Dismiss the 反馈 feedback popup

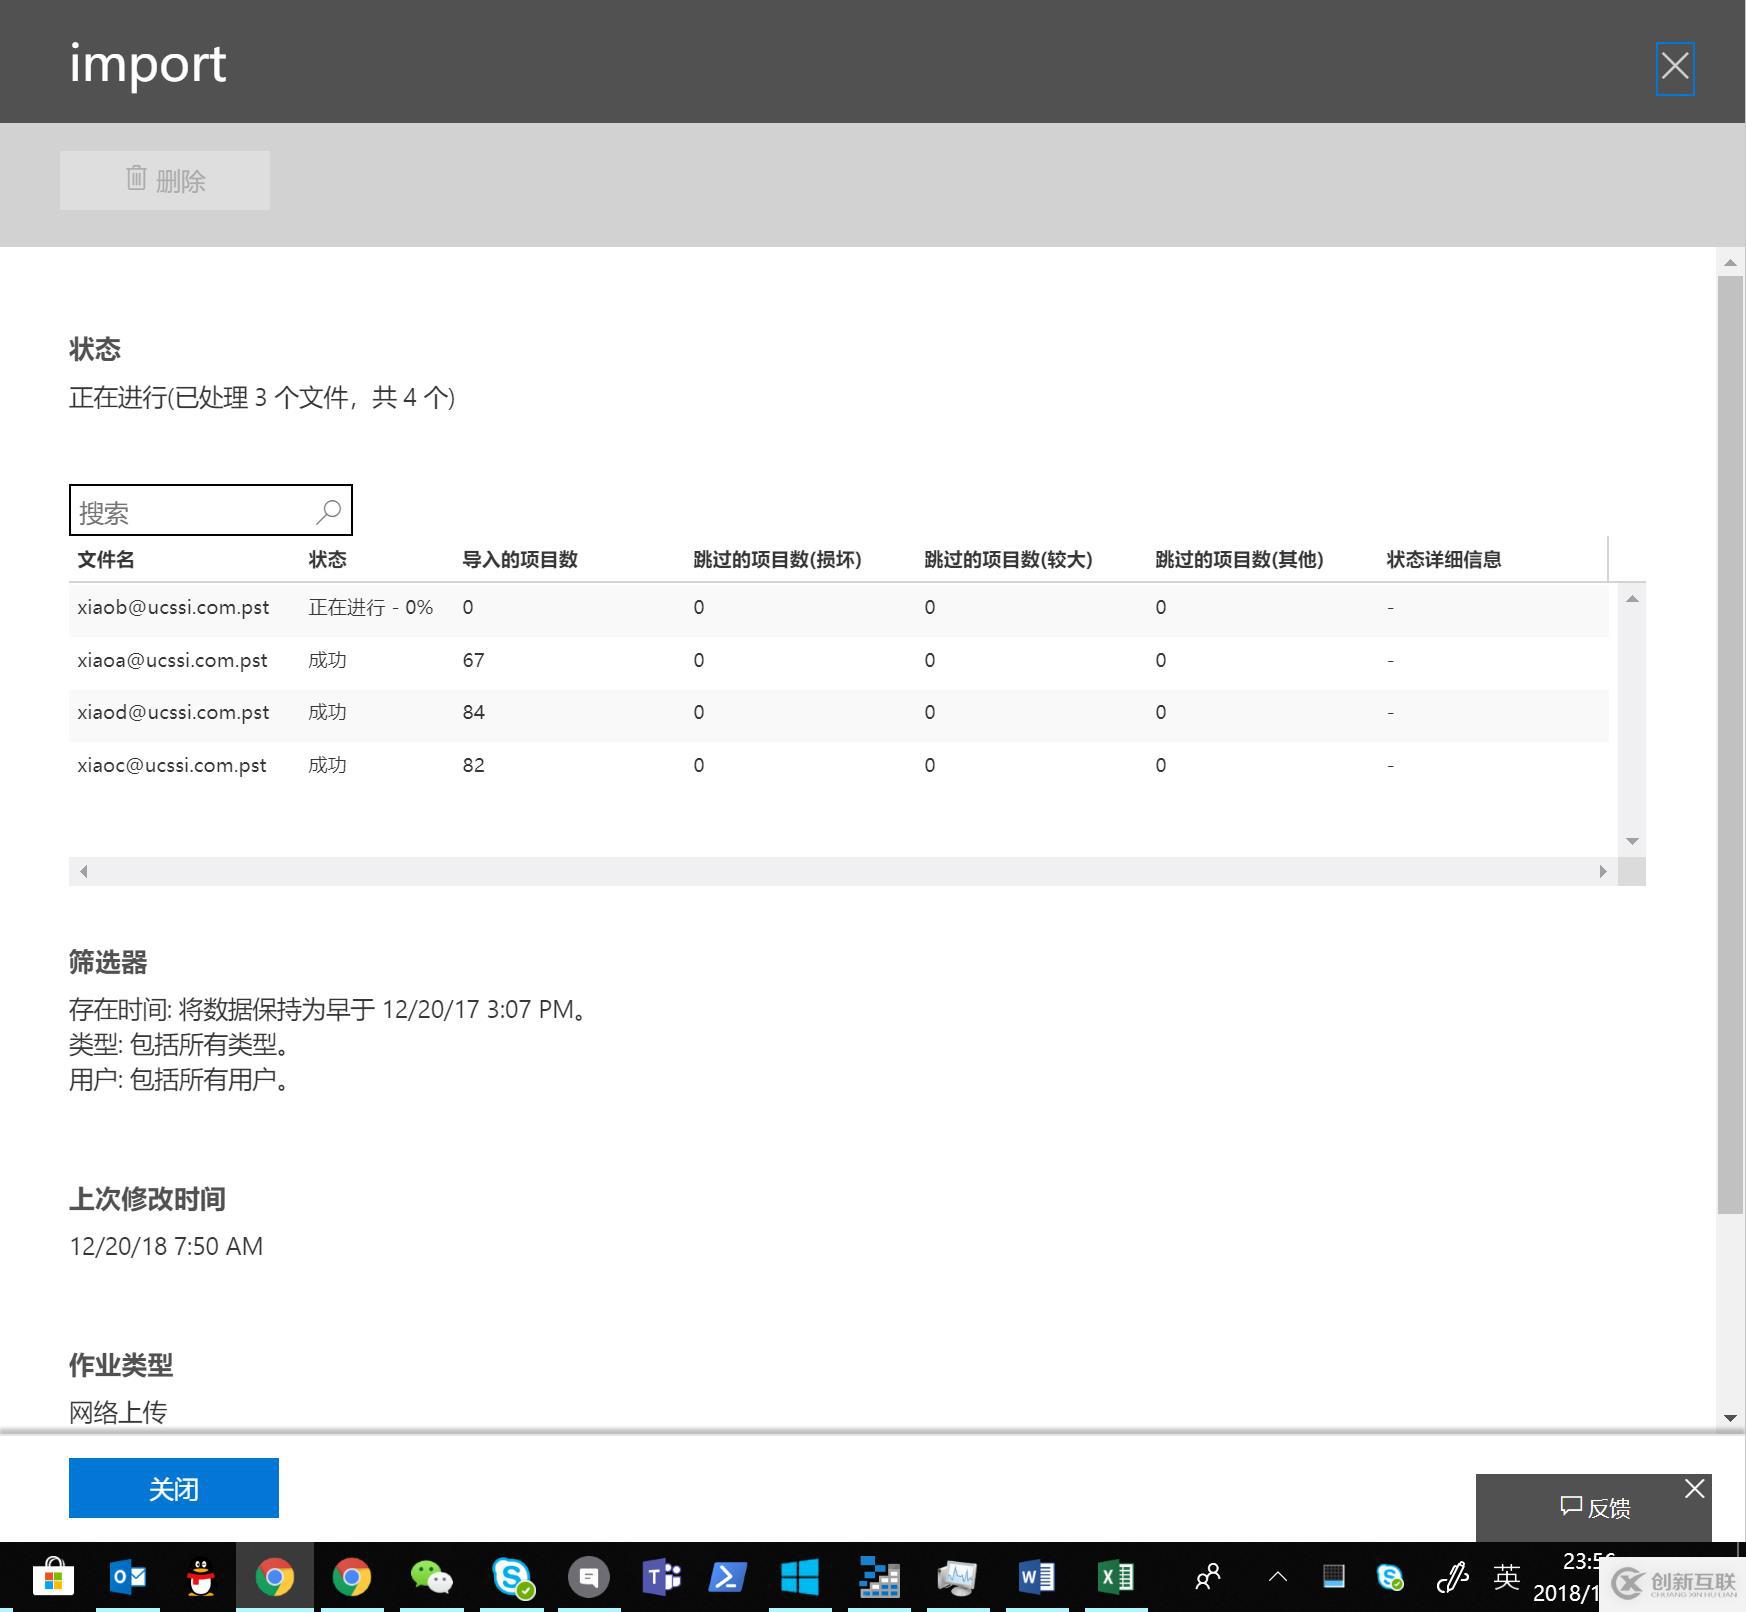1694,1489
